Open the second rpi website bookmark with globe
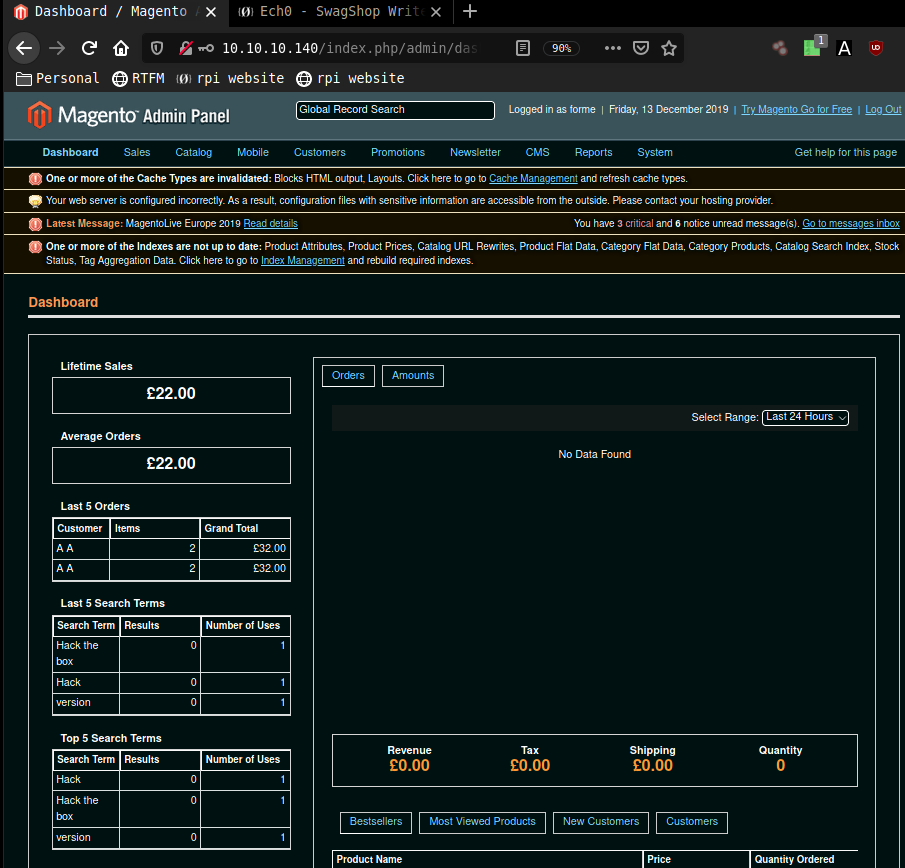This screenshot has width=905, height=868. tap(350, 78)
